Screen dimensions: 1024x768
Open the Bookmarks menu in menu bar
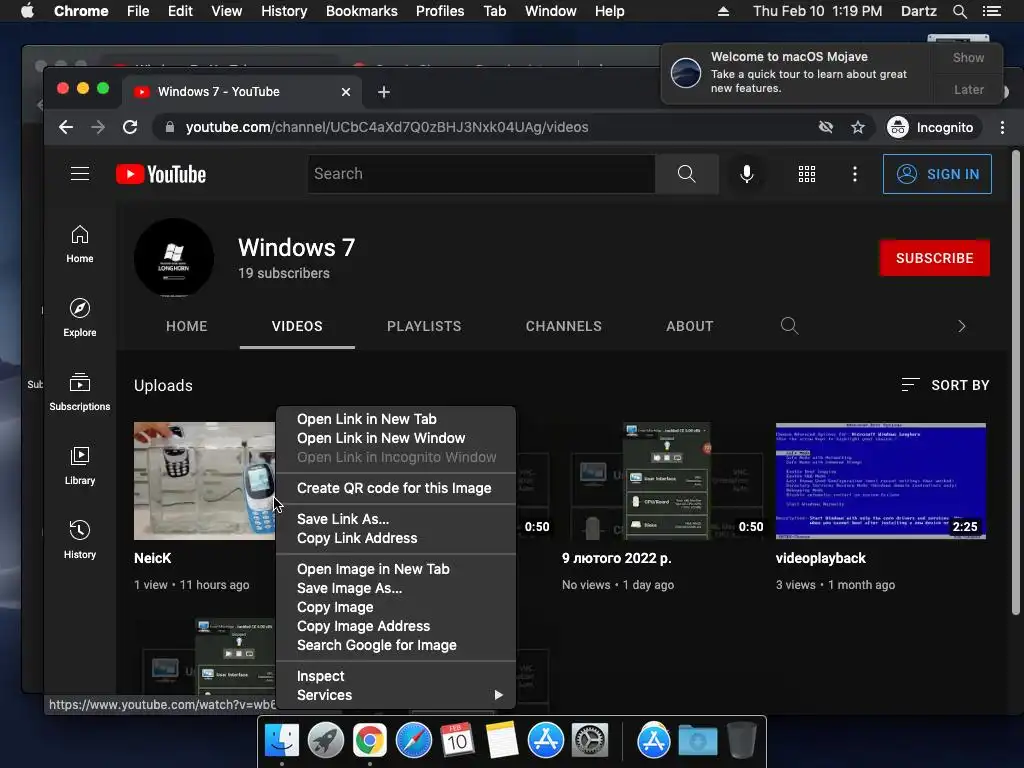click(x=361, y=11)
